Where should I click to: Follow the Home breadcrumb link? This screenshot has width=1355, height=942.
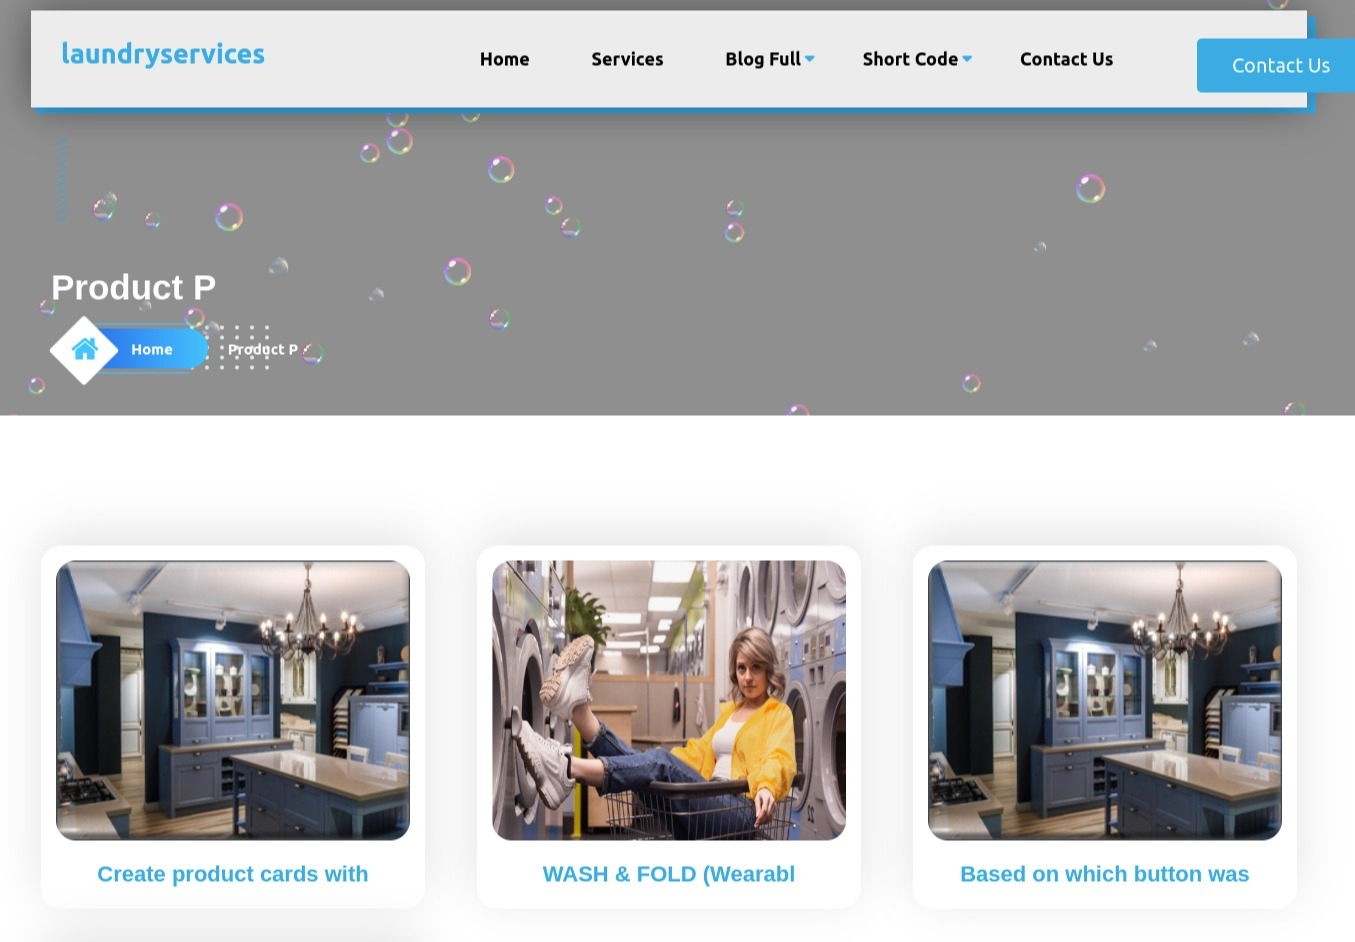point(152,349)
